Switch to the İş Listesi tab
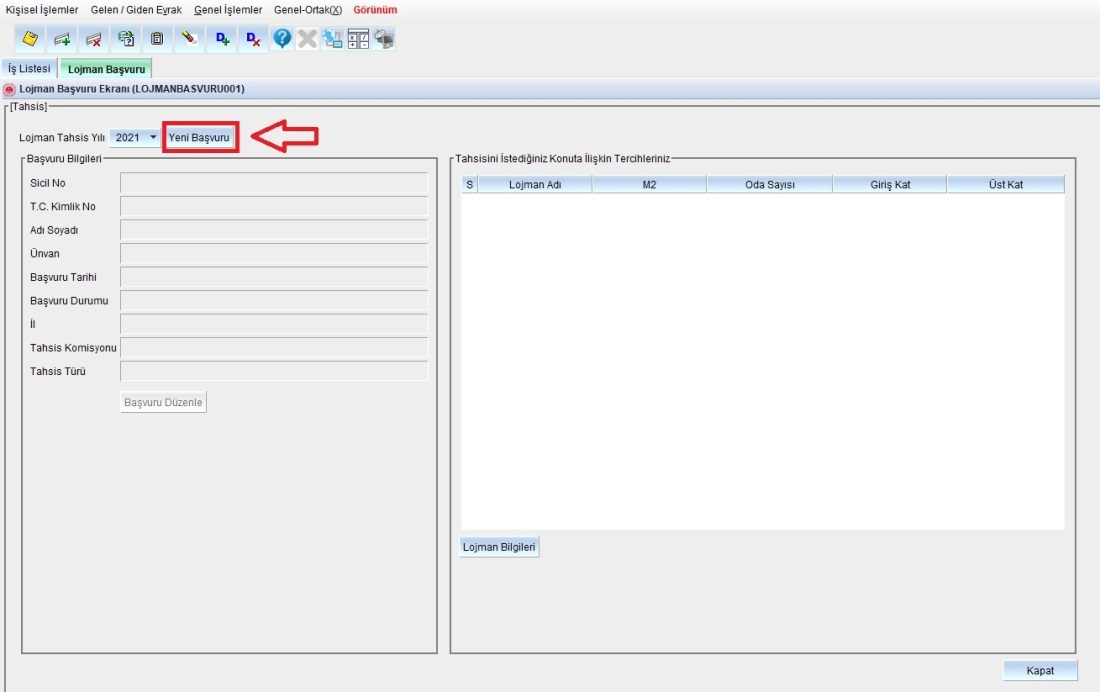 (30, 69)
